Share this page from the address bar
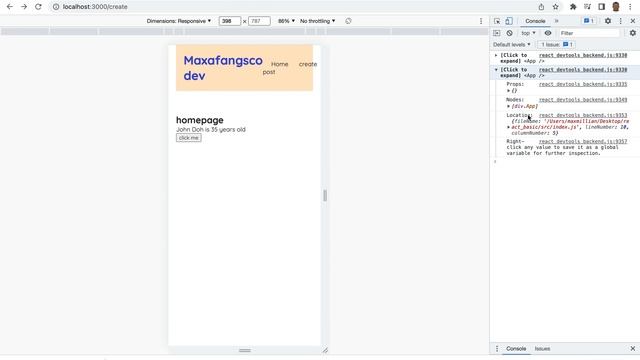 click(541, 7)
